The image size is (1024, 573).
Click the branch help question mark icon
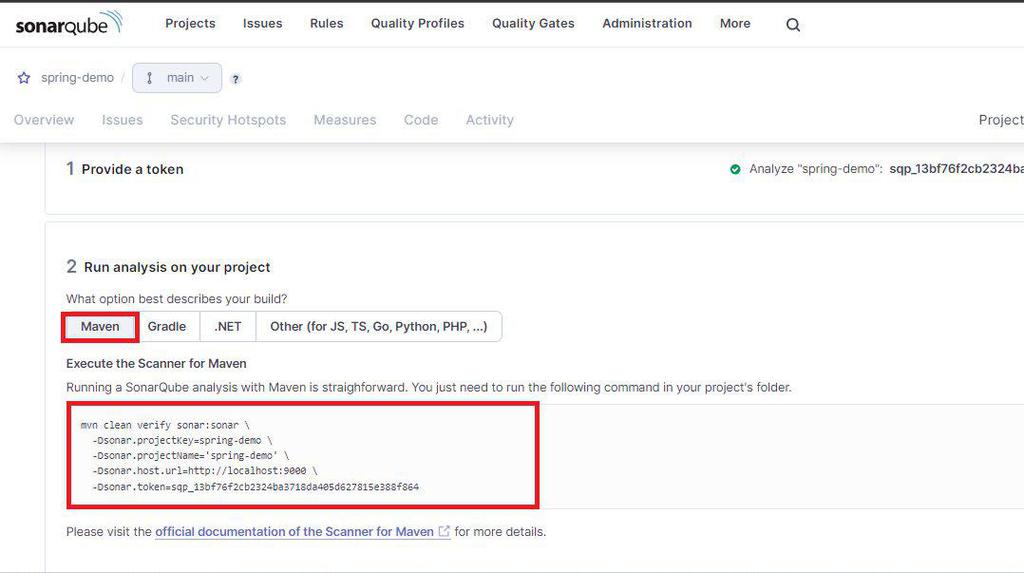coord(236,79)
